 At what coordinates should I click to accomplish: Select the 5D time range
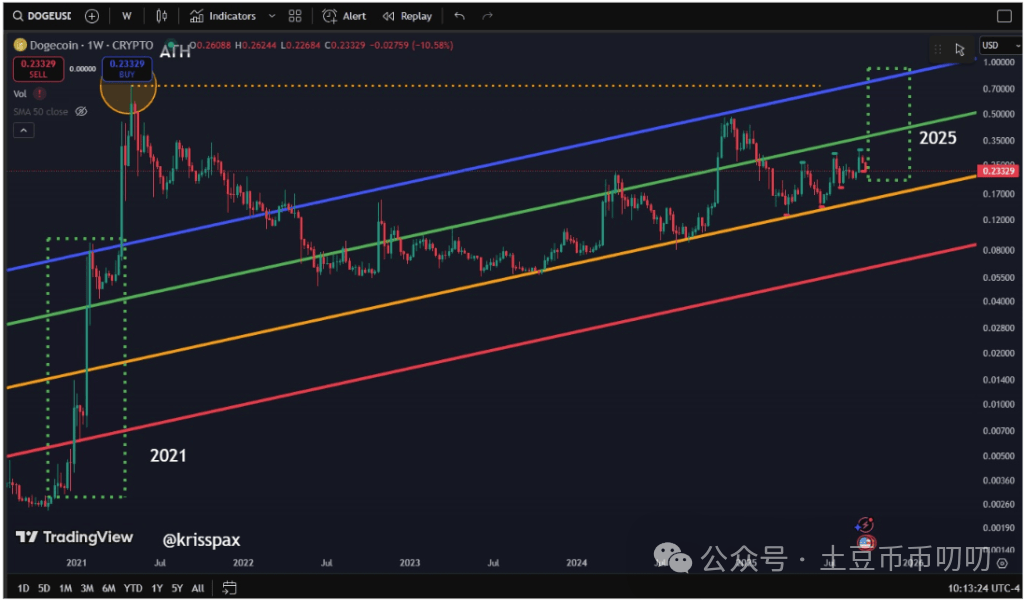click(x=44, y=588)
